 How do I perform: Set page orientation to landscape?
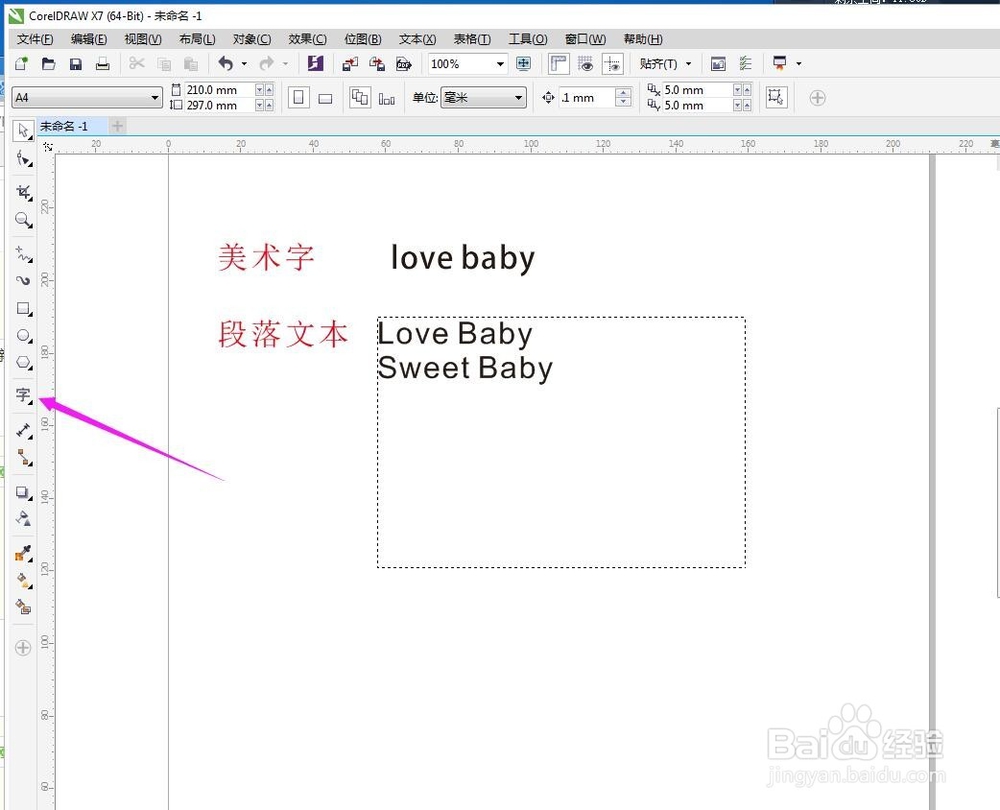coord(325,98)
